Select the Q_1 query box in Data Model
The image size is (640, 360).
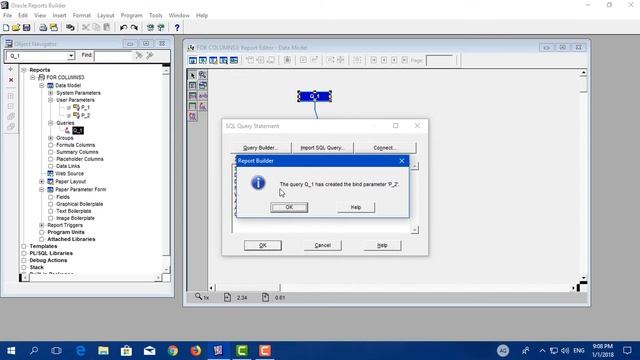coord(314,96)
